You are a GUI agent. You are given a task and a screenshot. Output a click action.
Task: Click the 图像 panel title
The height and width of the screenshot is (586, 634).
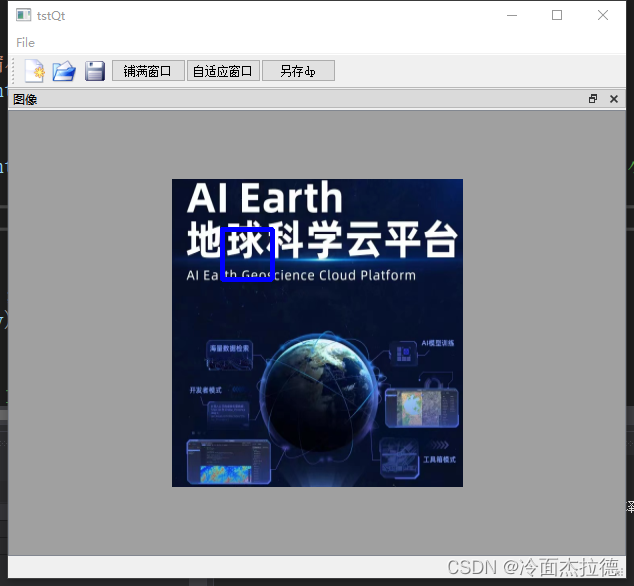pyautogui.click(x=25, y=99)
